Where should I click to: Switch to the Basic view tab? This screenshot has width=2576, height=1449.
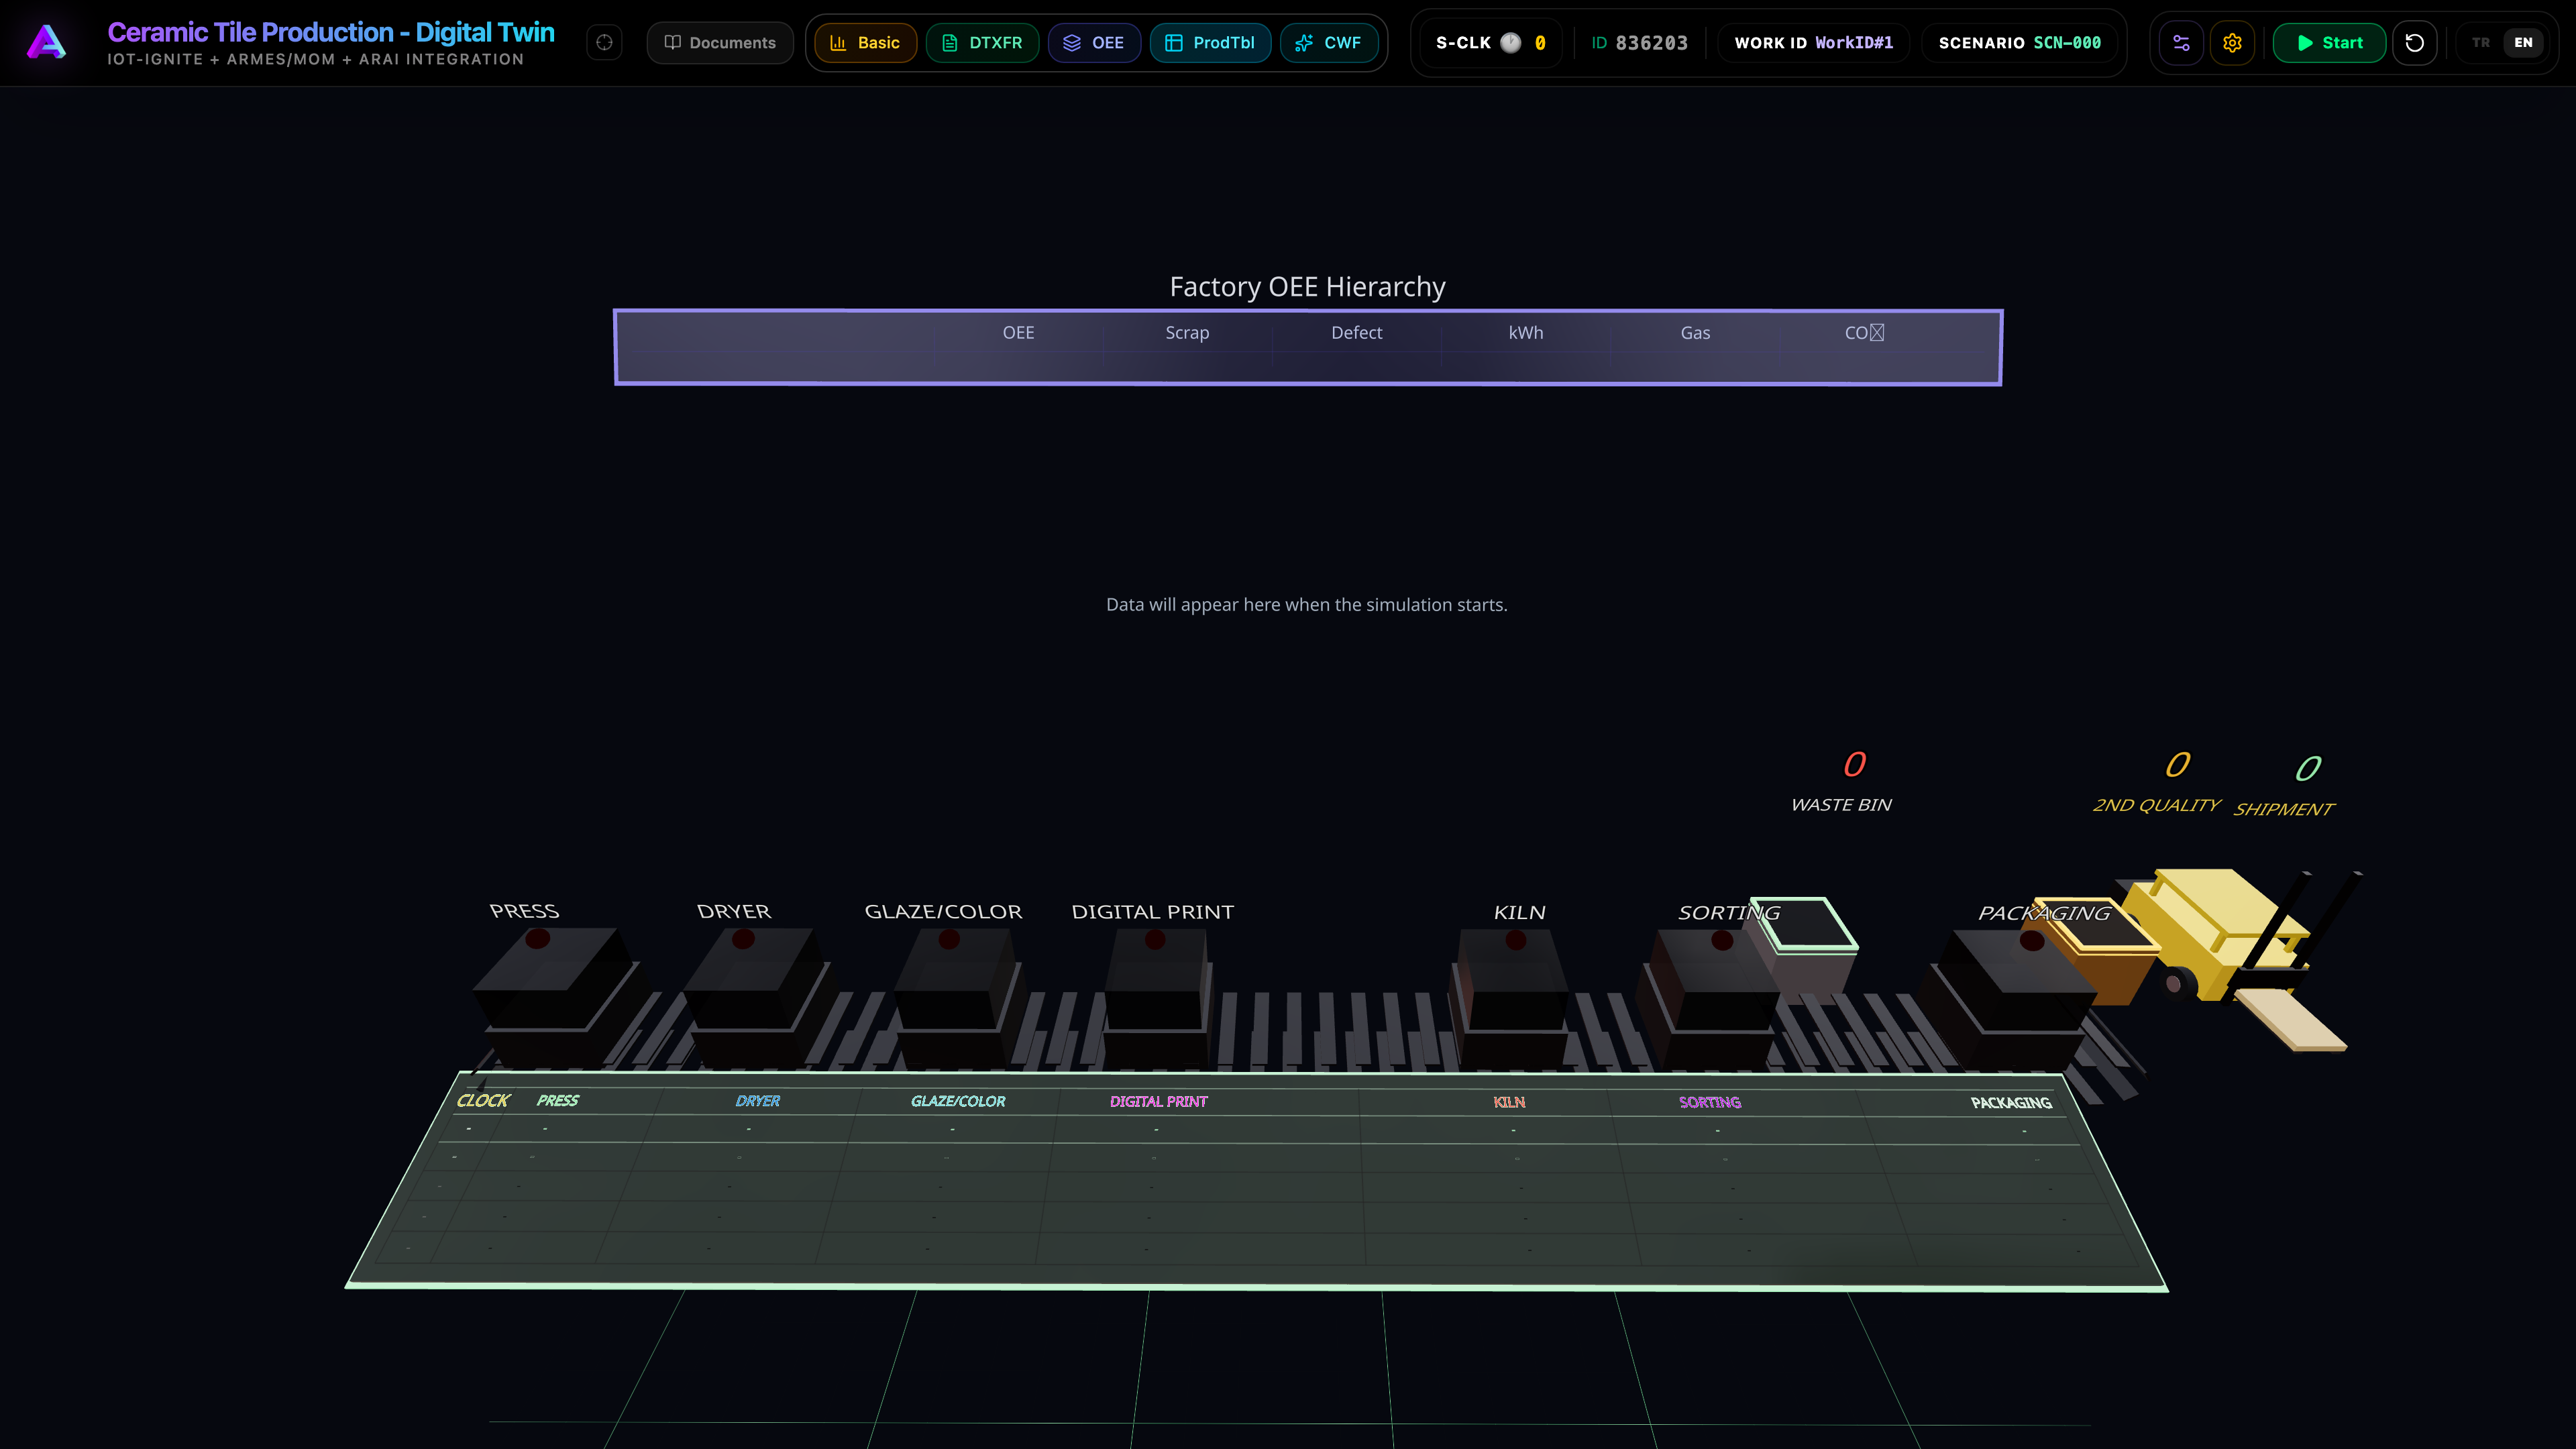(x=865, y=43)
